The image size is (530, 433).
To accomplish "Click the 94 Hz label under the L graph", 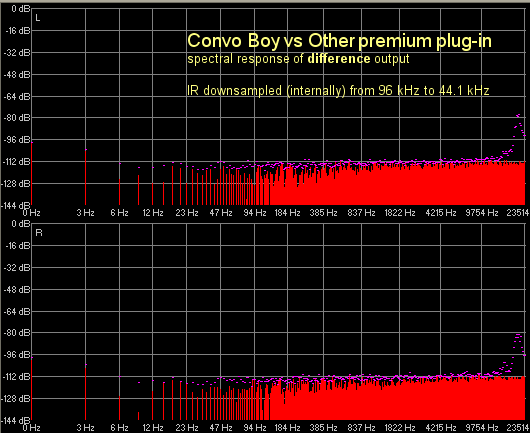I will pos(255,213).
